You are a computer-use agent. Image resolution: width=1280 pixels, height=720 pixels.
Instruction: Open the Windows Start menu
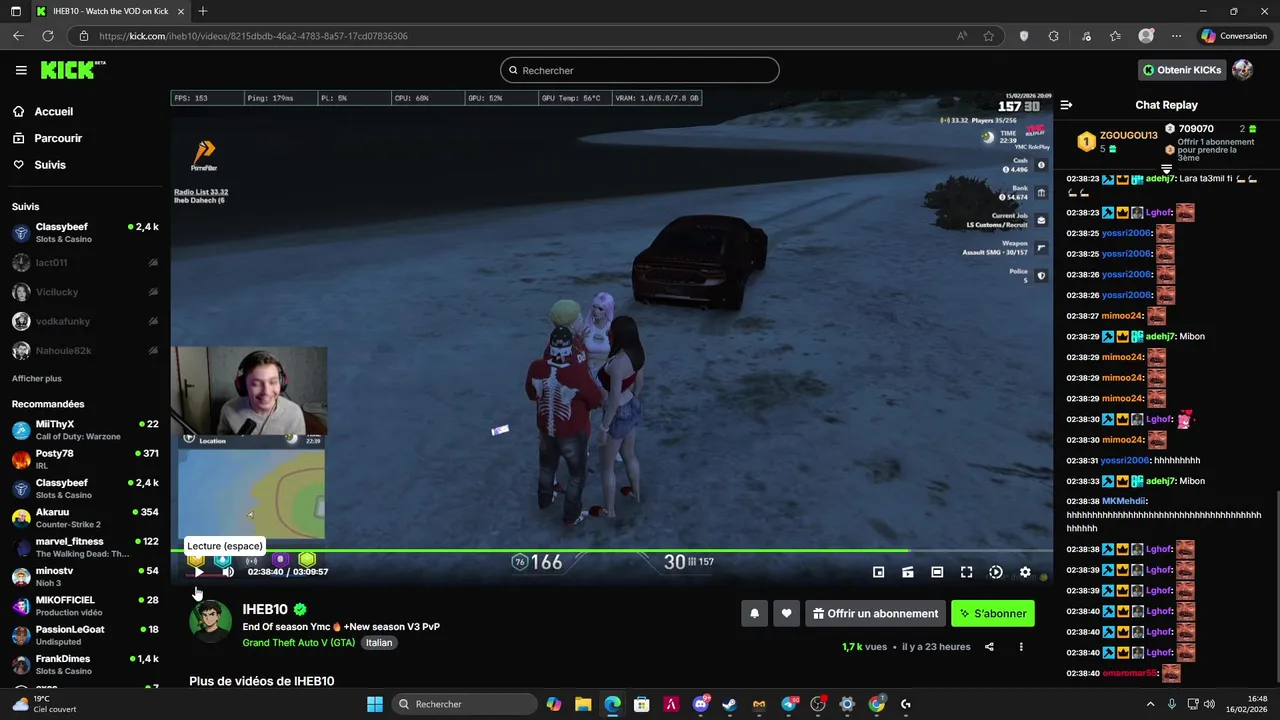(375, 704)
